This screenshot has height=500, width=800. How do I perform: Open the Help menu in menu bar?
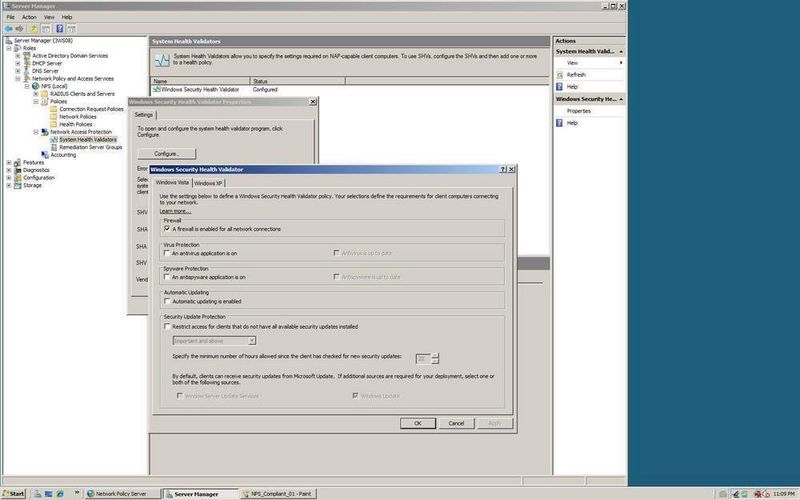[67, 17]
